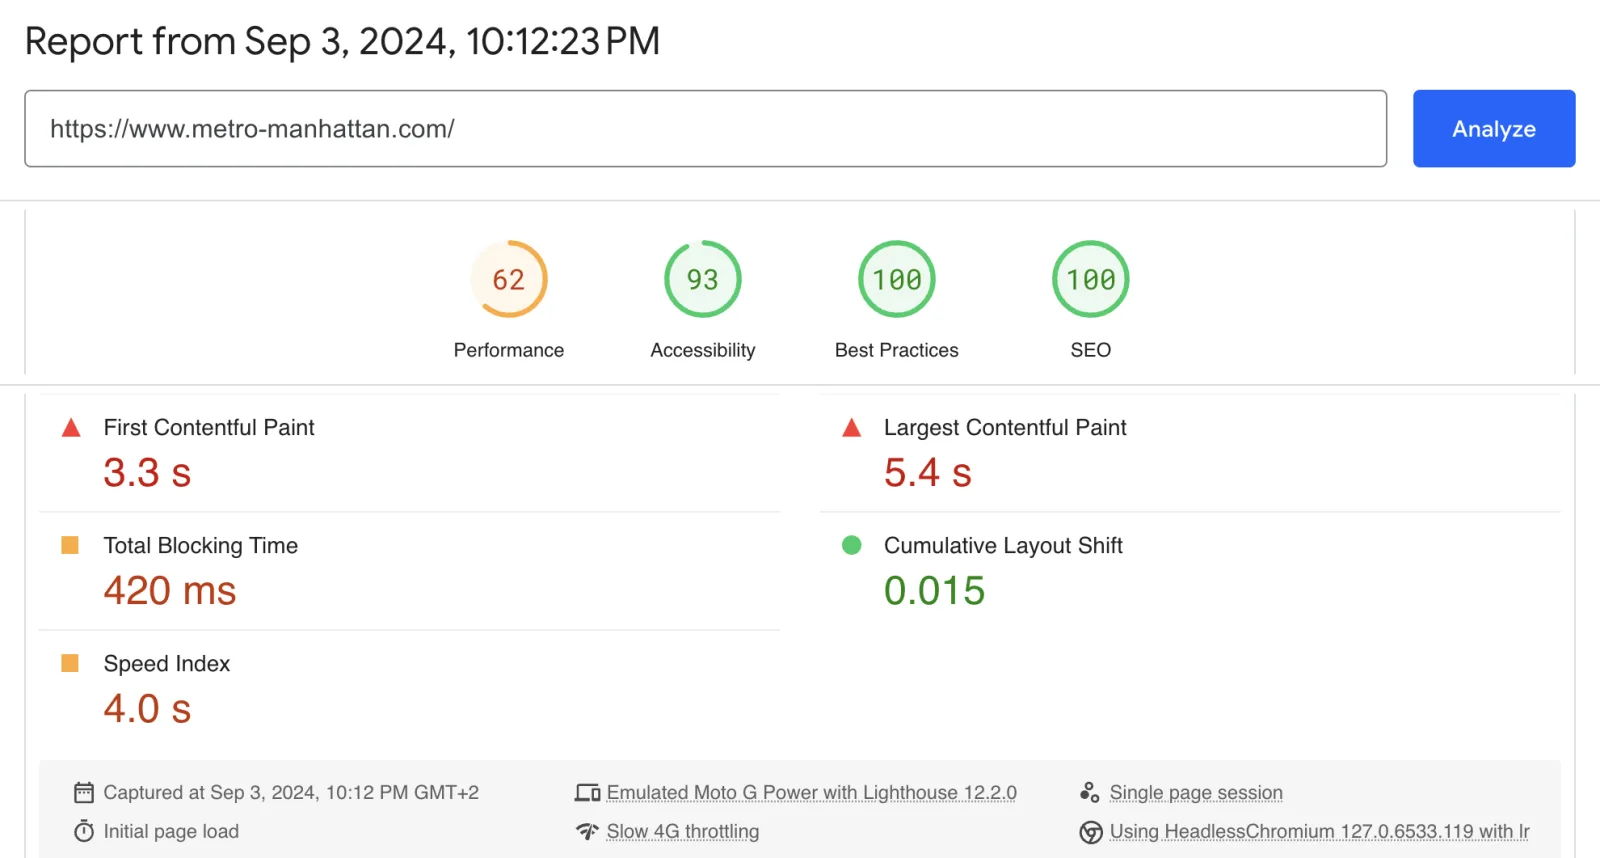Screen dimensions: 1600x858
Task: Click the orange square beside Speed Index
Action: tap(70, 663)
